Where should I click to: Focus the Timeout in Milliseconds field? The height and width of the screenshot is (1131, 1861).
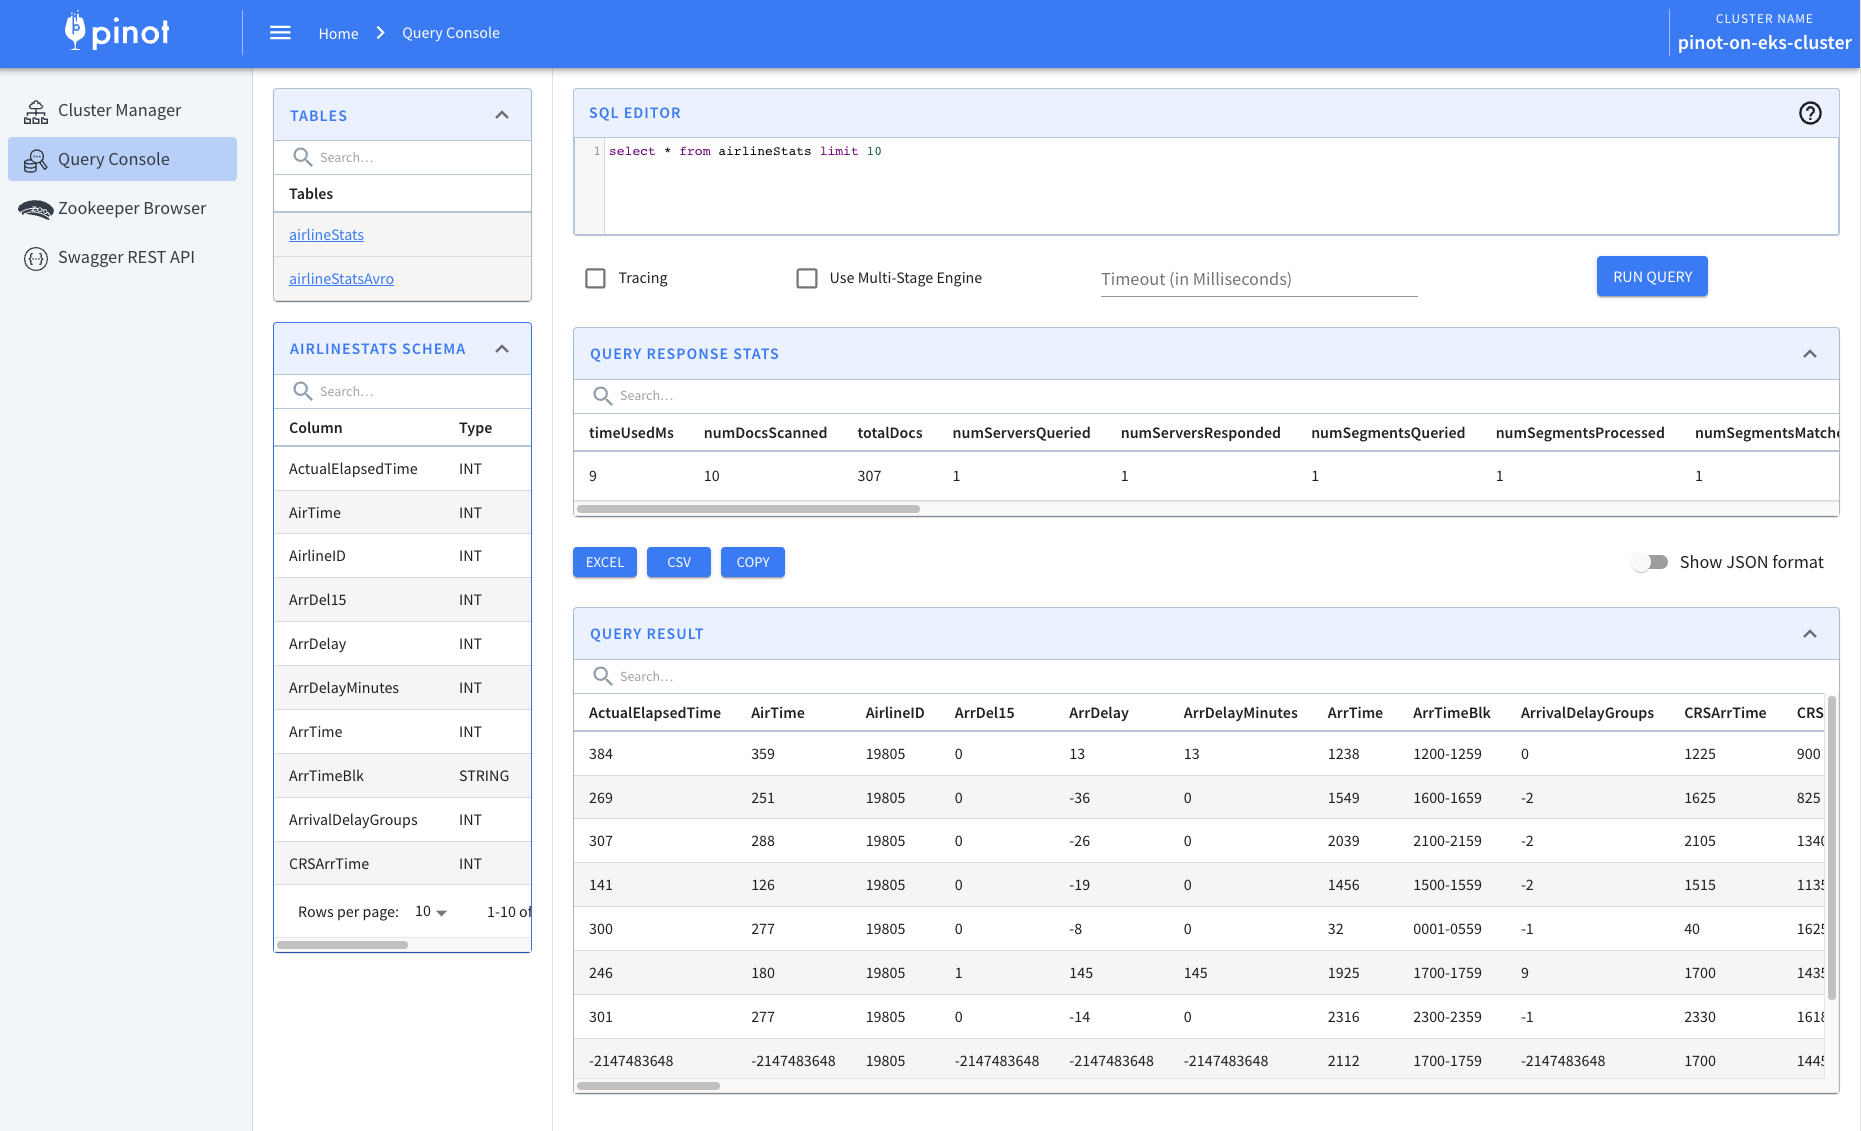click(1259, 279)
